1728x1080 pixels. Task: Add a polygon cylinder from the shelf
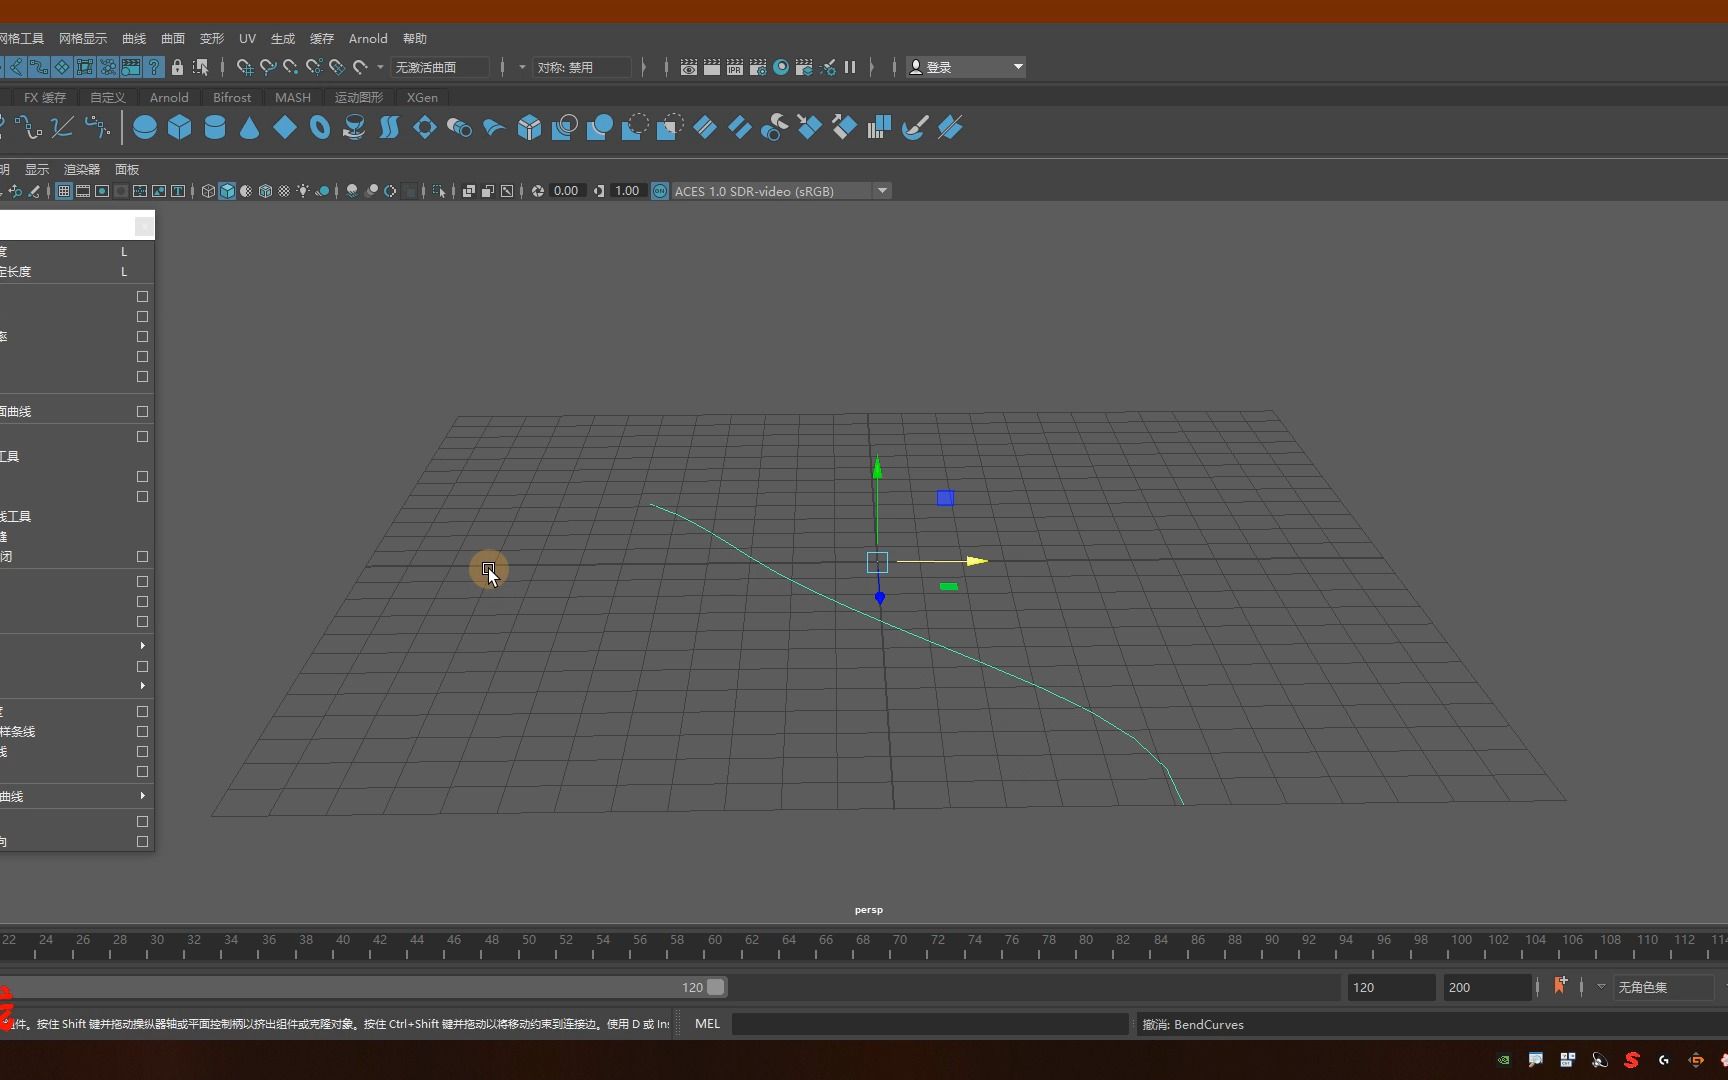(x=215, y=128)
